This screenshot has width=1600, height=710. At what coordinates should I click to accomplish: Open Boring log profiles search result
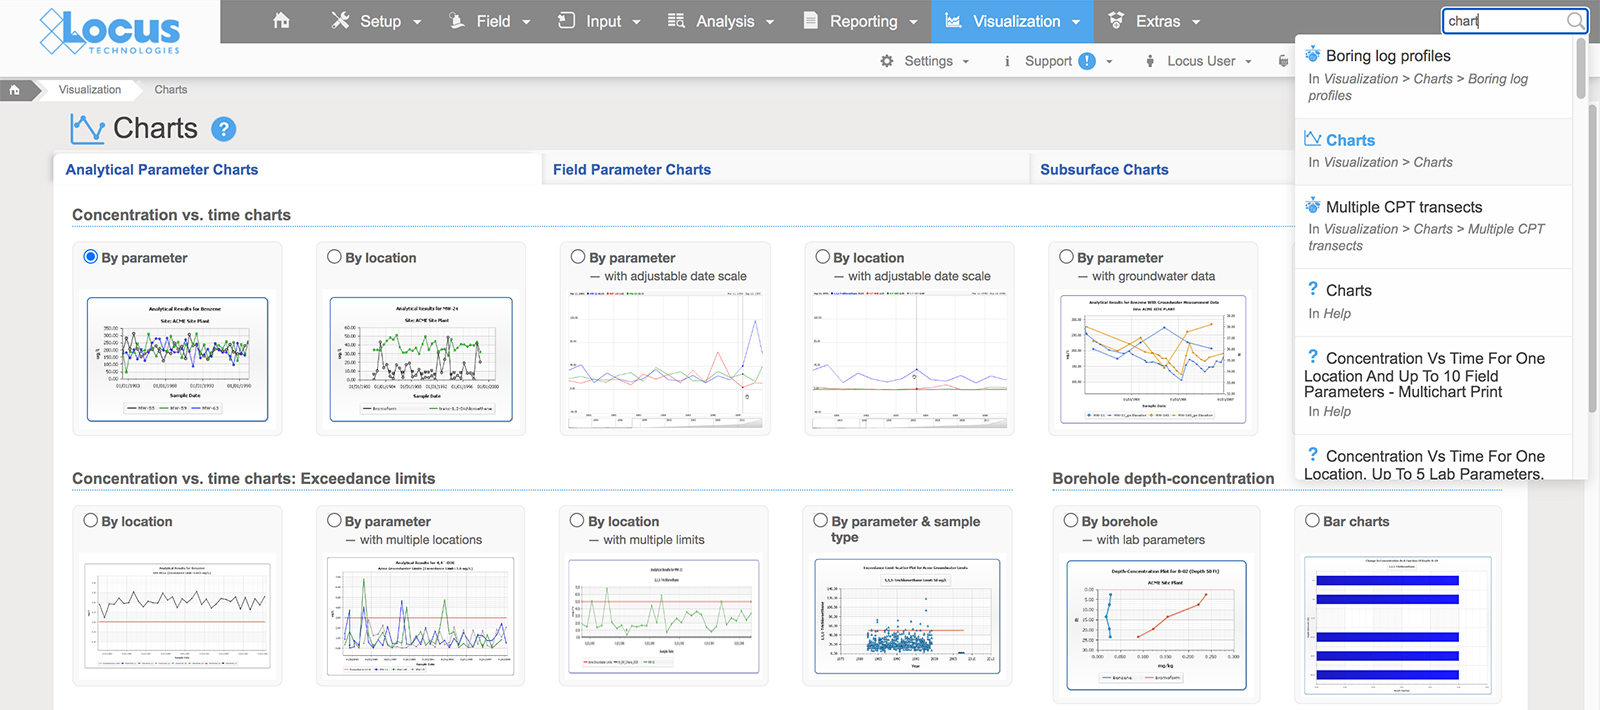1434,76
